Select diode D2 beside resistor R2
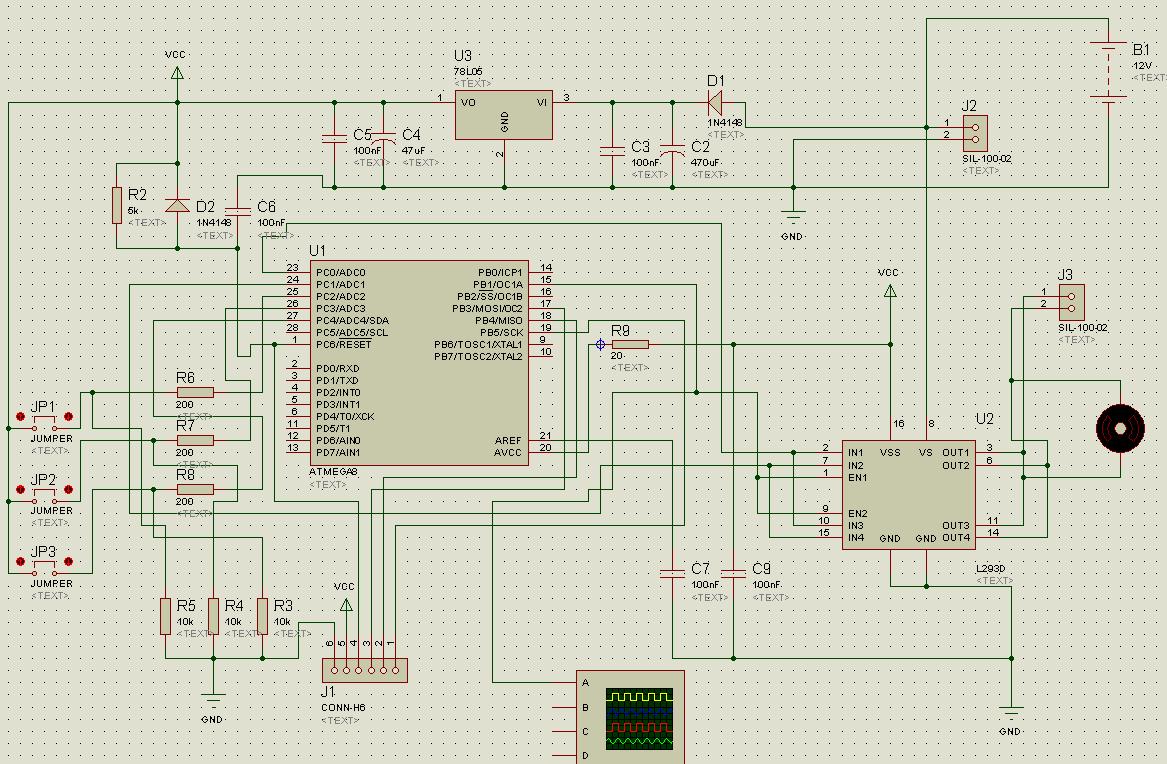 click(x=177, y=206)
